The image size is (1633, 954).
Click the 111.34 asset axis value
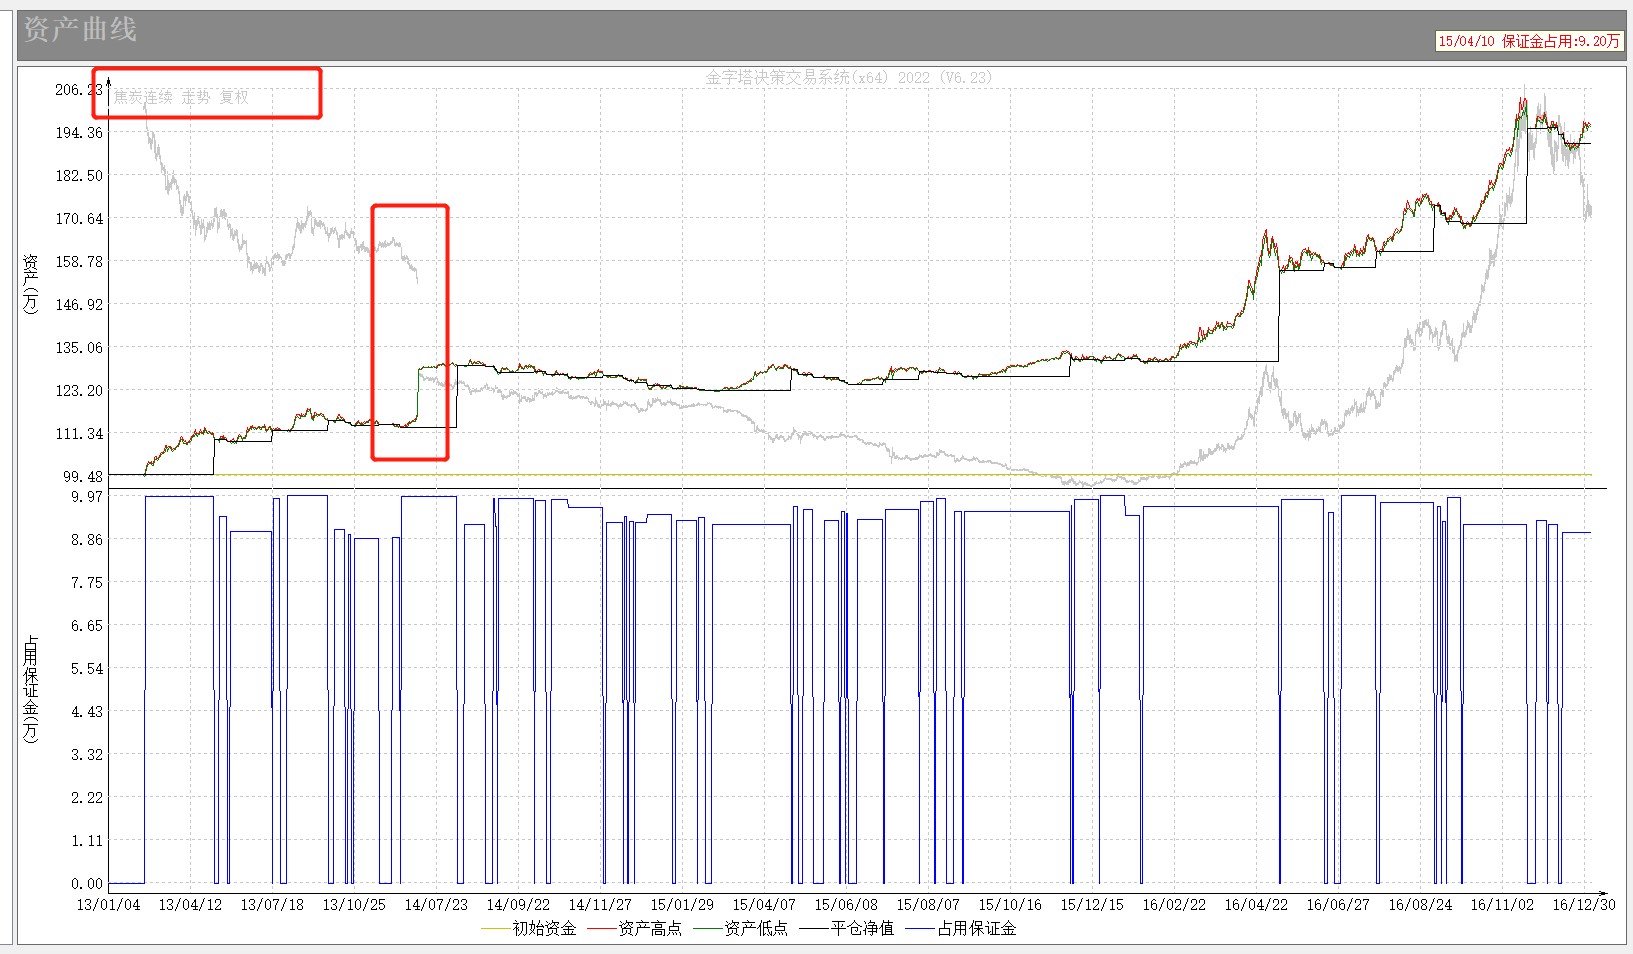click(79, 434)
